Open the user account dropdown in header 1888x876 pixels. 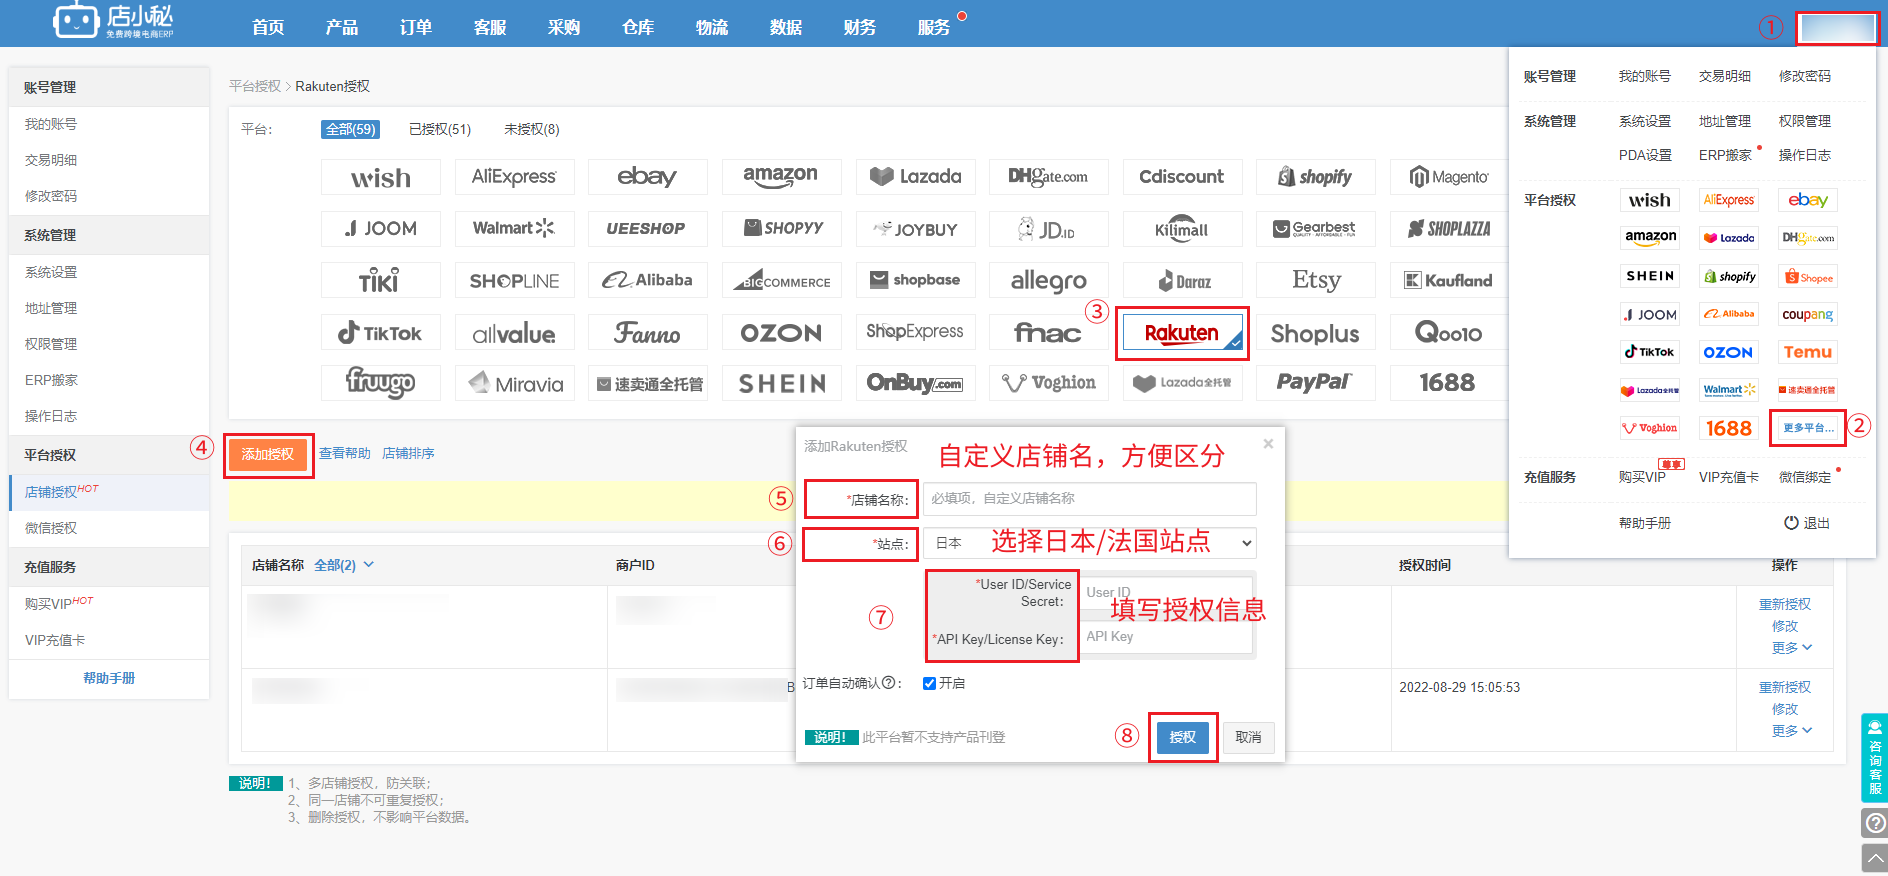click(x=1837, y=28)
